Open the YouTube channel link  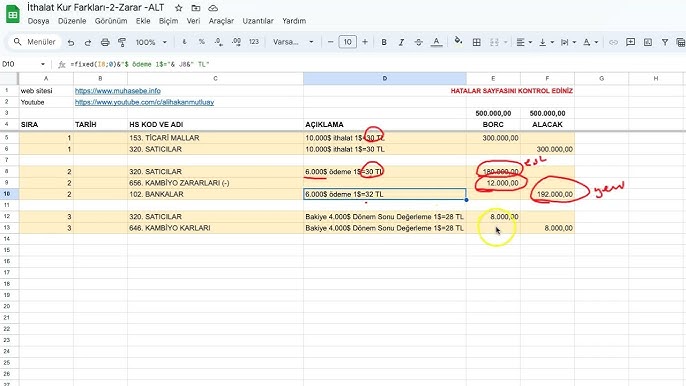click(x=144, y=102)
